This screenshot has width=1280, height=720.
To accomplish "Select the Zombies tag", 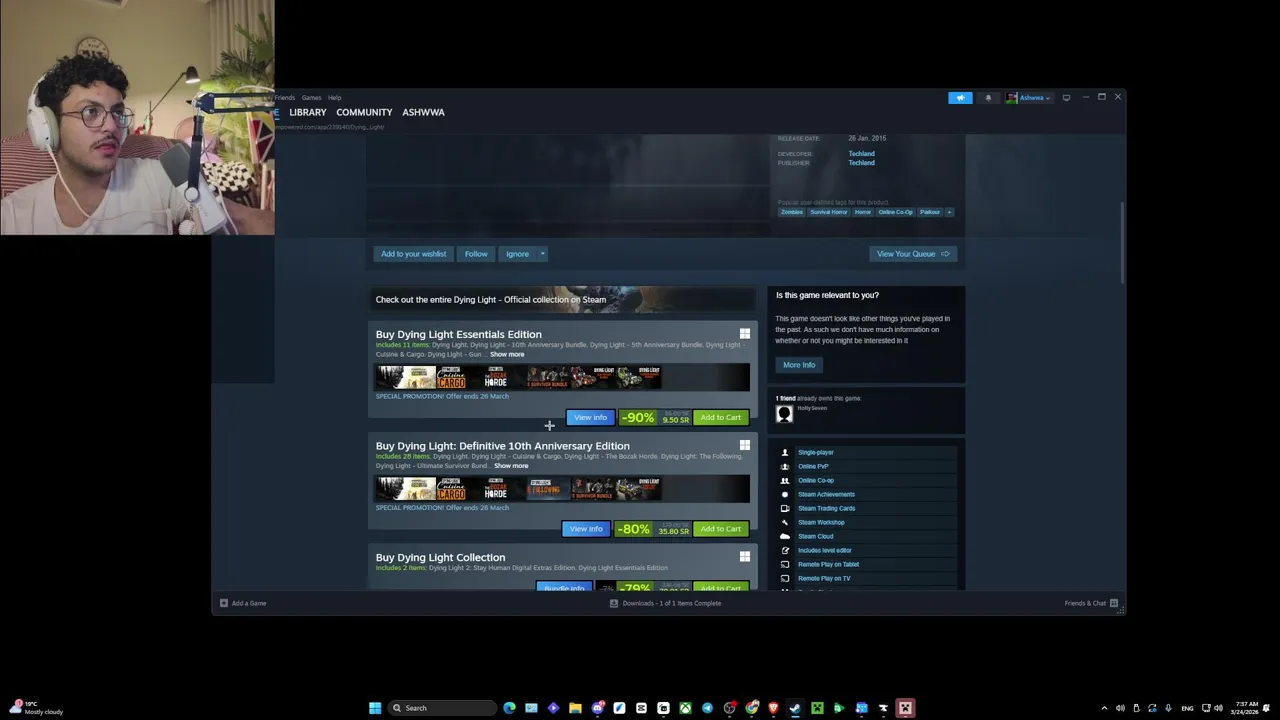I will tap(792, 212).
